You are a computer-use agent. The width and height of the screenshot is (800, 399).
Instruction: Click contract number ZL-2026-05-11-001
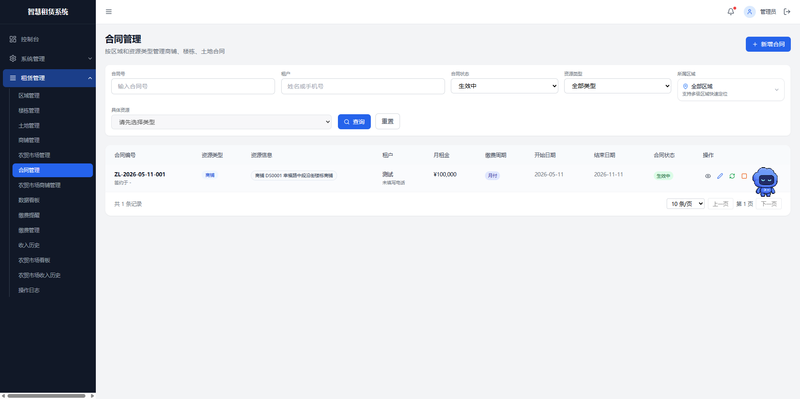click(140, 174)
